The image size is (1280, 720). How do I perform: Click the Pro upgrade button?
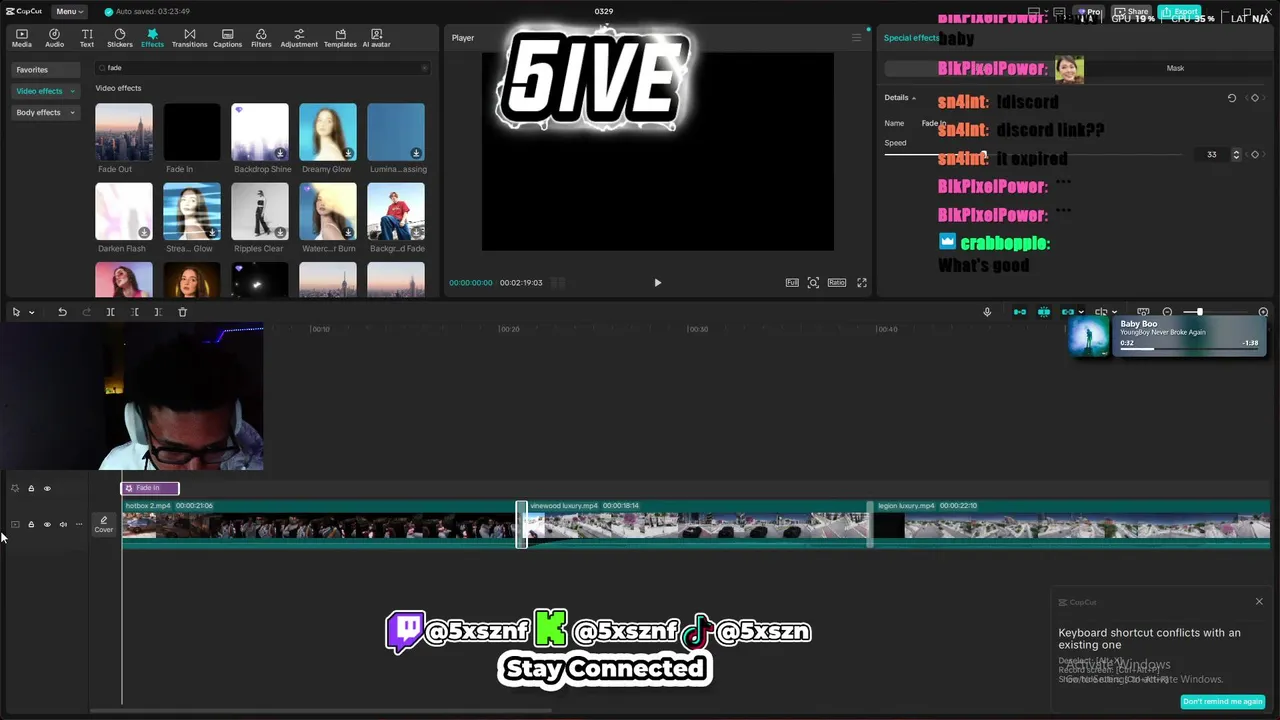click(1089, 12)
